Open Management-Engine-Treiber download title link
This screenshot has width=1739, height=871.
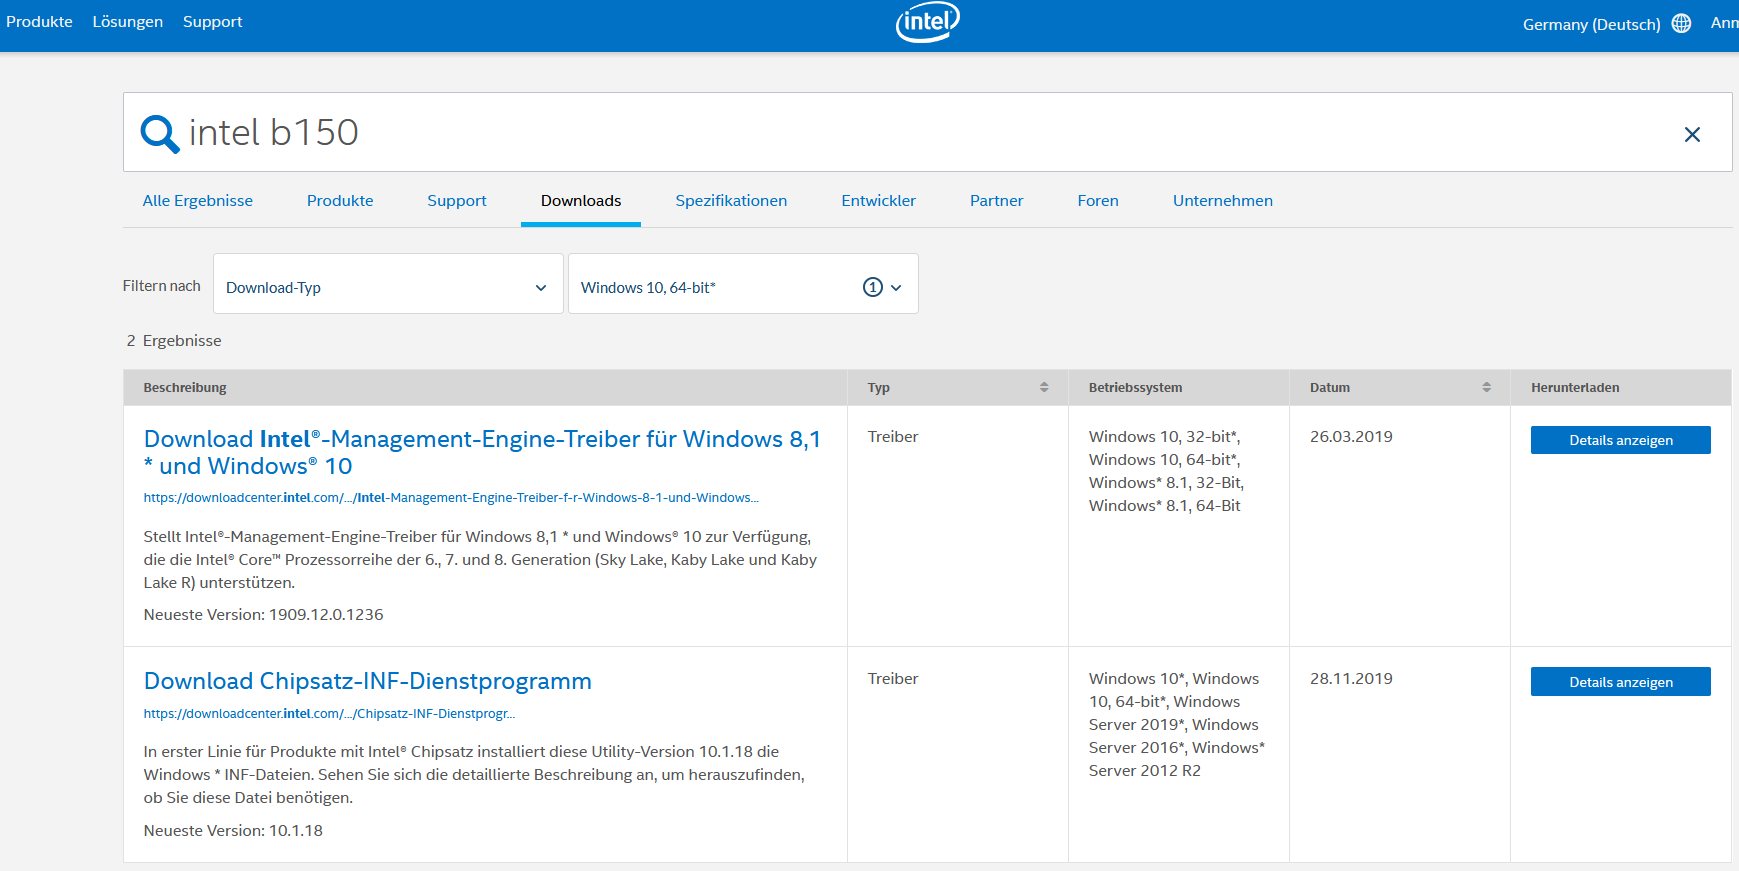[x=483, y=452]
